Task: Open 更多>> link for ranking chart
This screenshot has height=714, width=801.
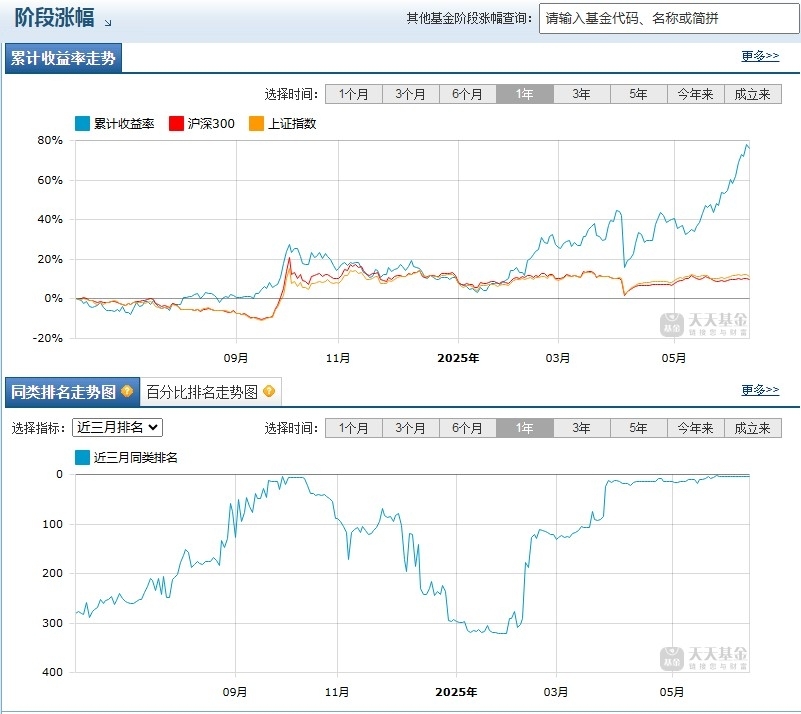Action: pyautogui.click(x=760, y=390)
